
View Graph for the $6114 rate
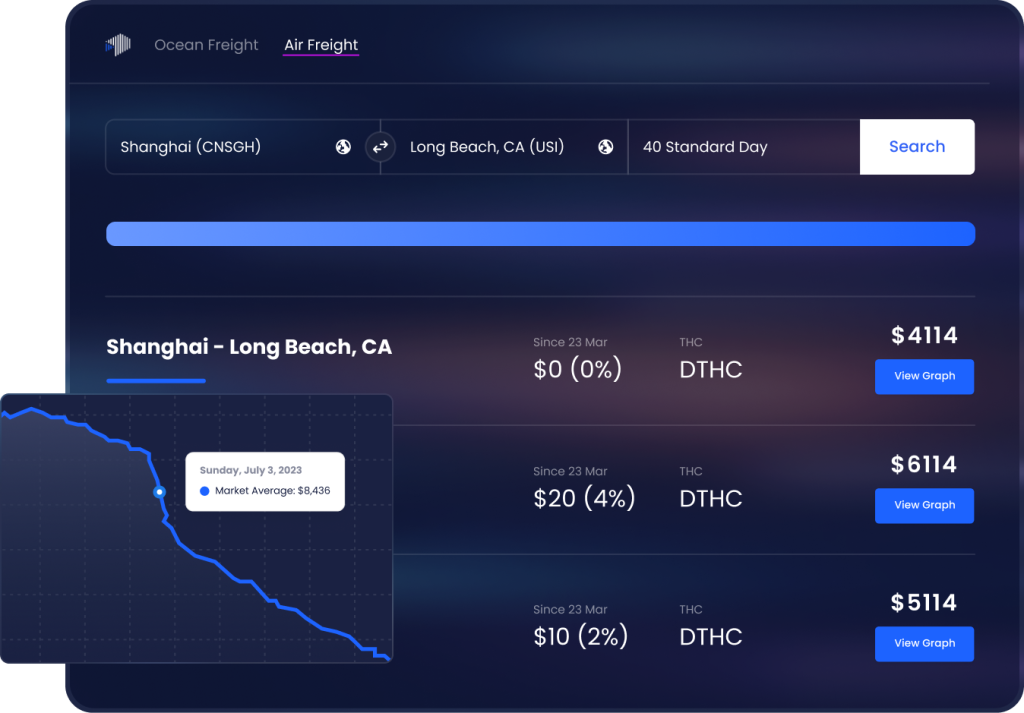tap(924, 505)
